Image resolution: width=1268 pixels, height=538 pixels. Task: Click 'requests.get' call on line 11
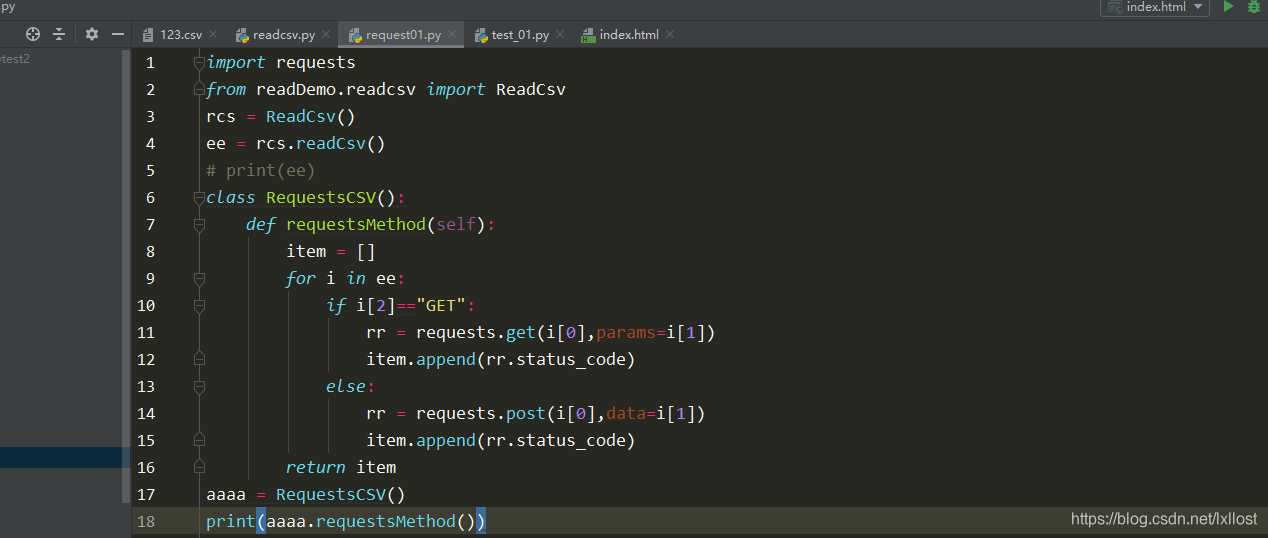click(476, 333)
